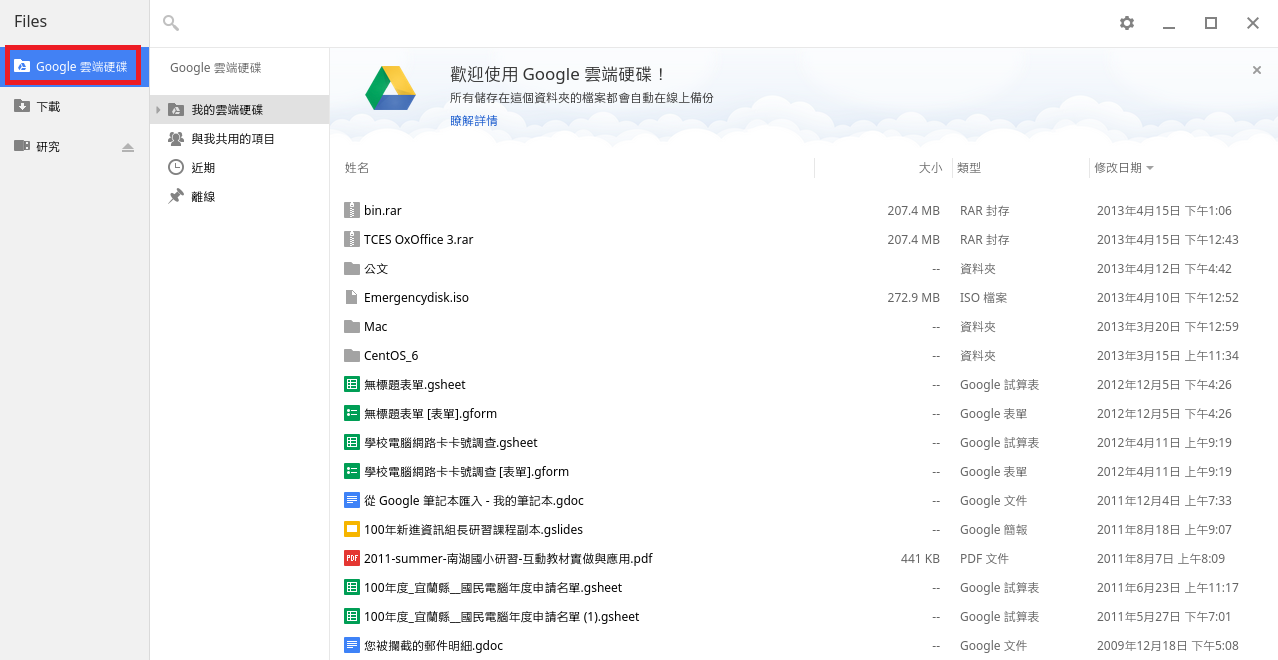Click the ISO 檔案 type cell
The width and height of the screenshot is (1278, 660).
click(x=984, y=298)
